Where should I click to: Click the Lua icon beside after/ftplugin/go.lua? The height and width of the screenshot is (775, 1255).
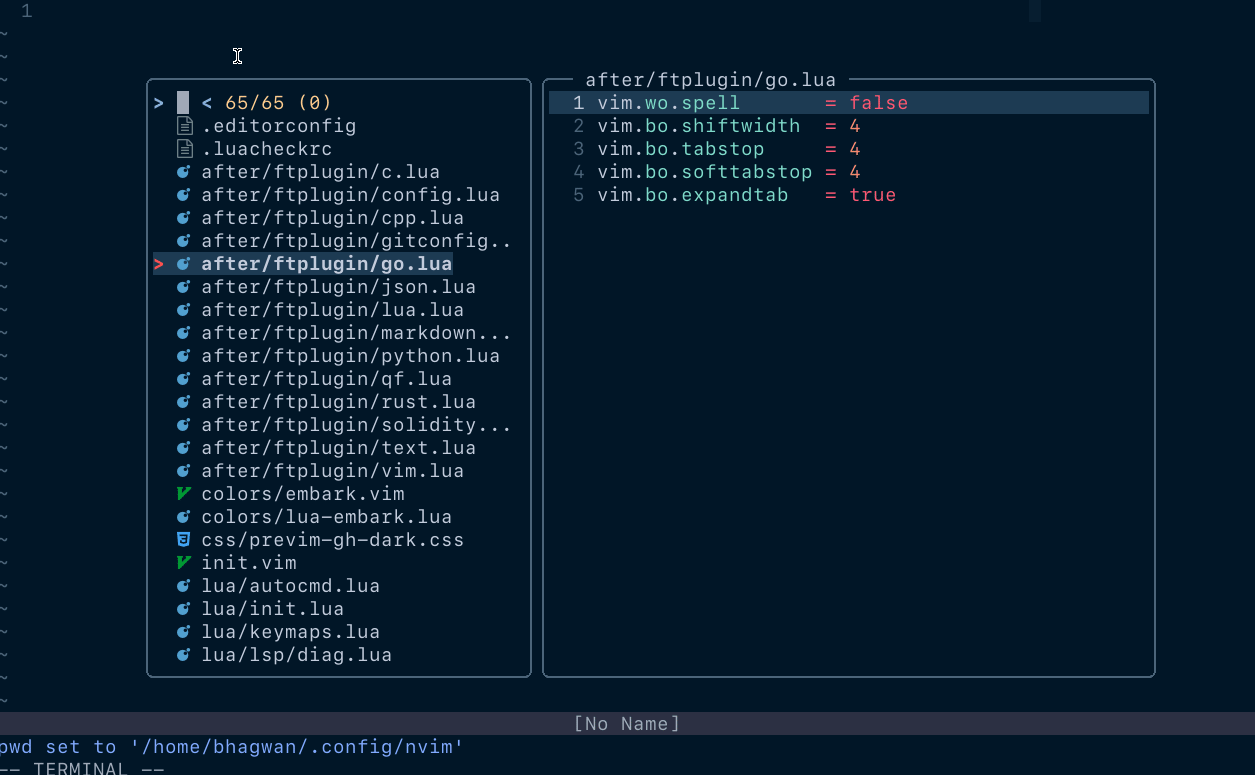click(x=184, y=264)
